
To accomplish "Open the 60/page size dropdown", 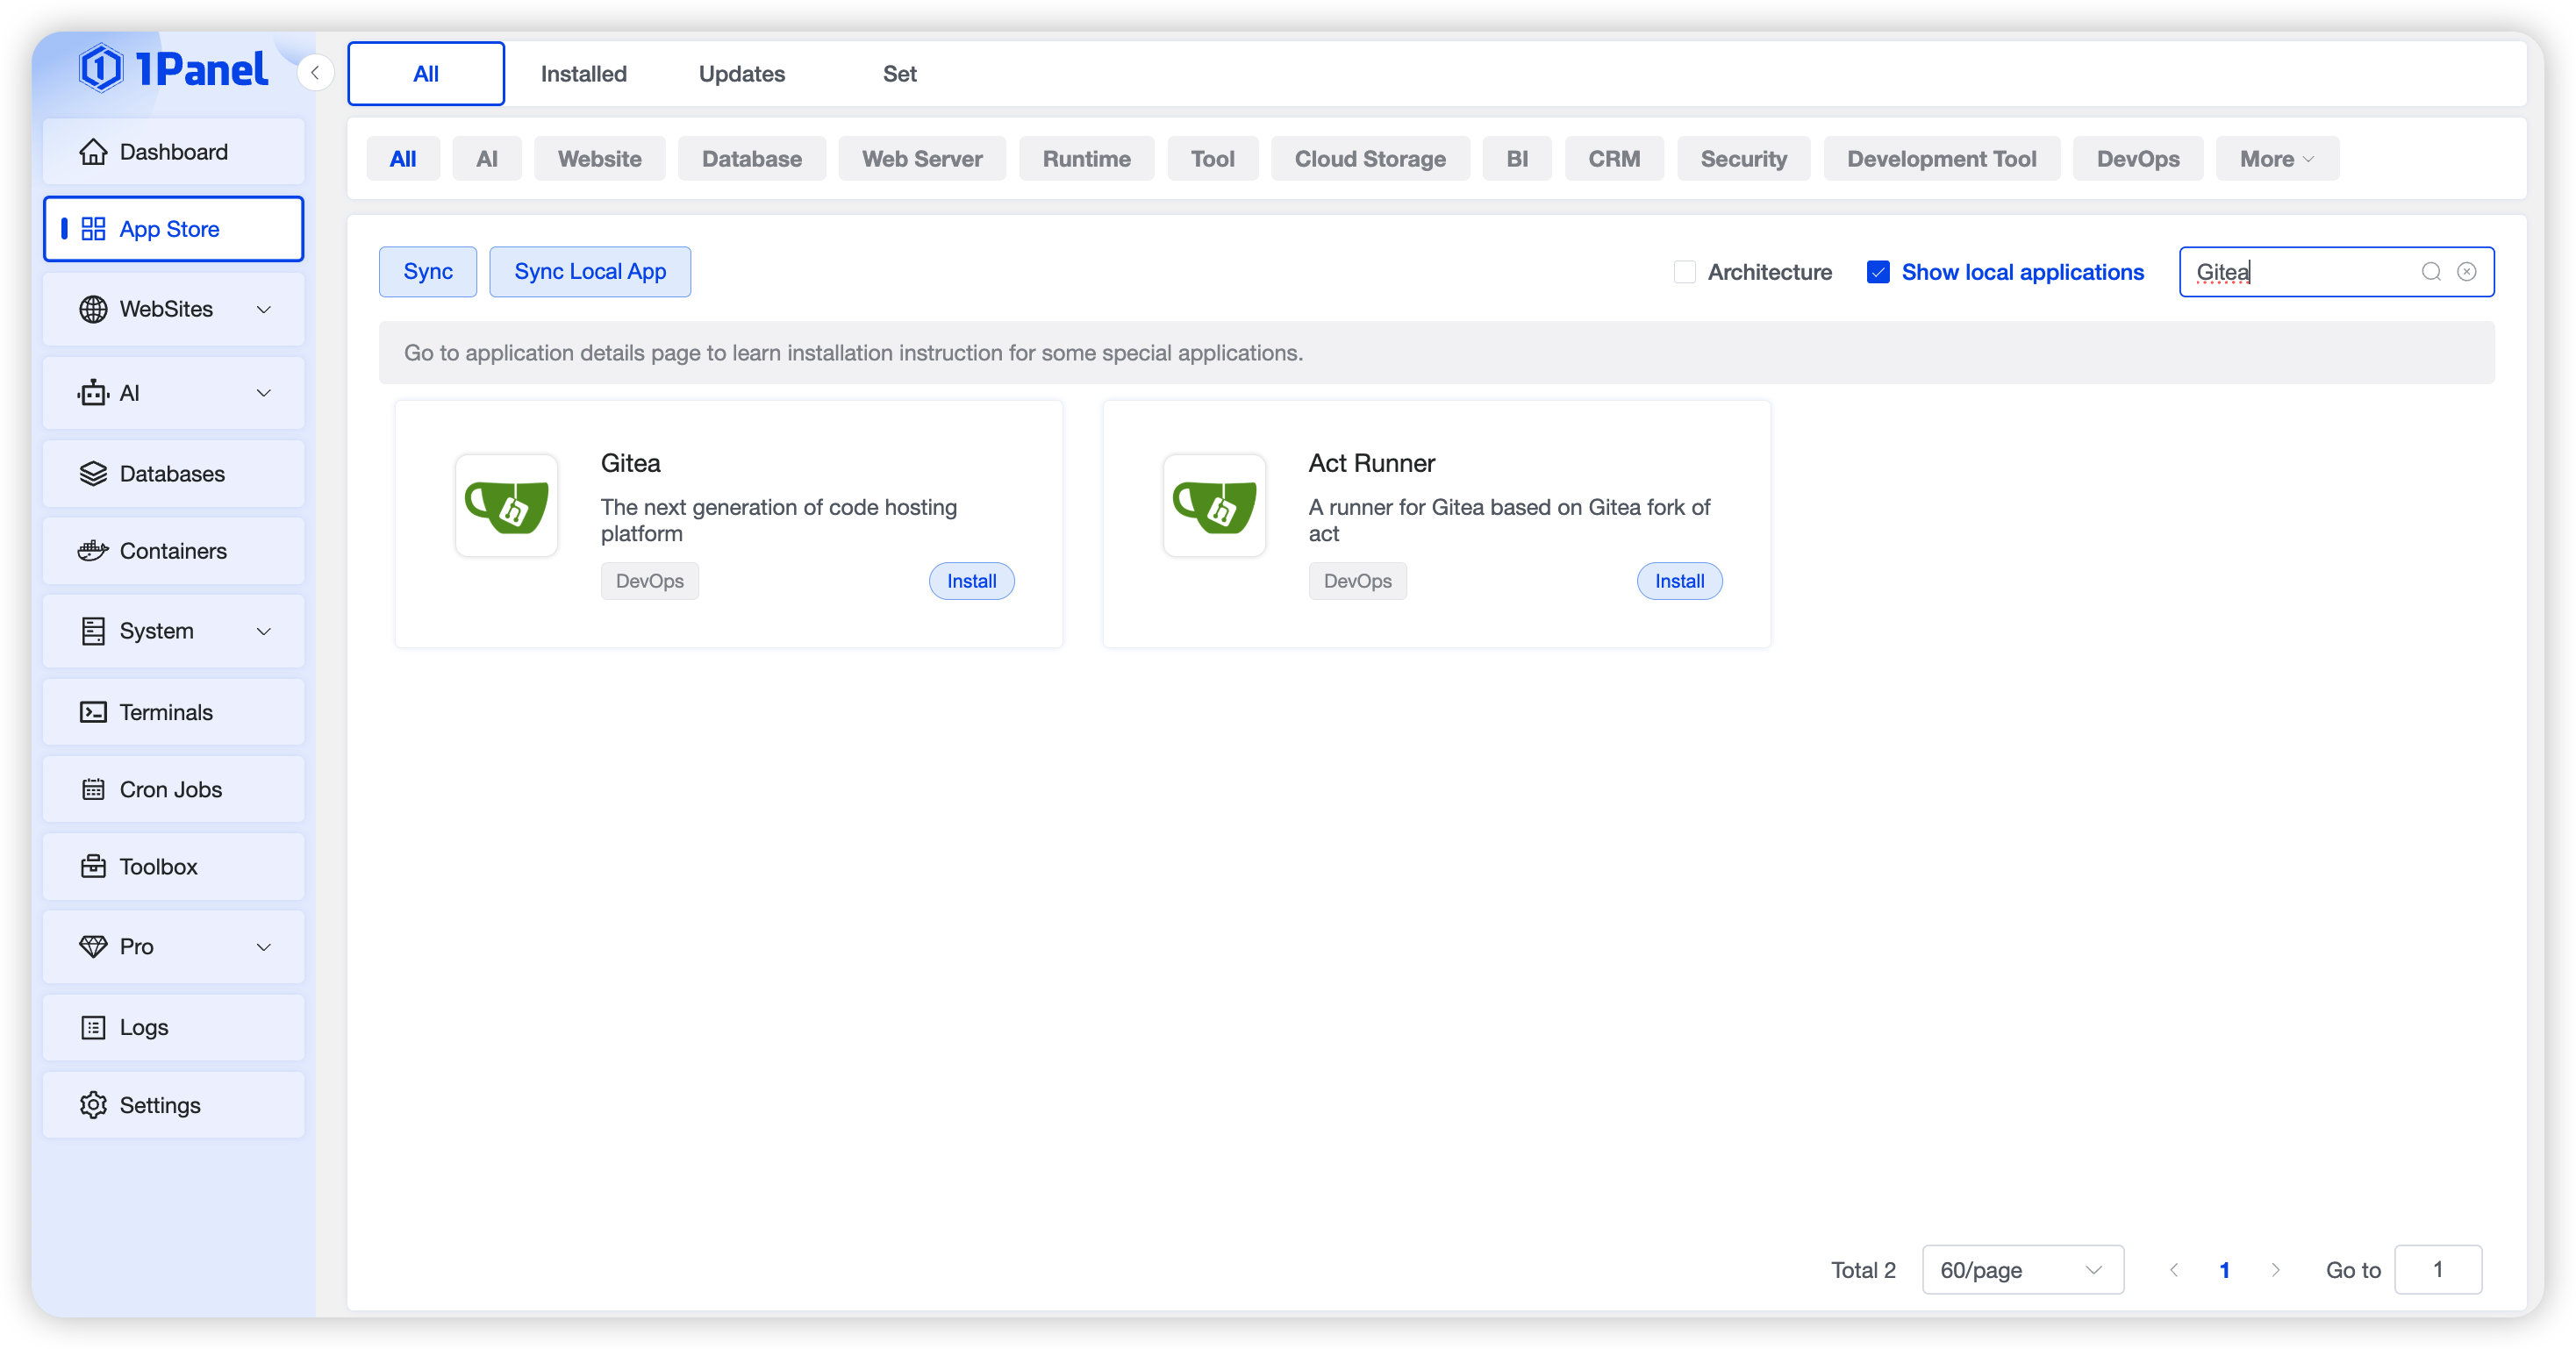I will [x=2021, y=1270].
